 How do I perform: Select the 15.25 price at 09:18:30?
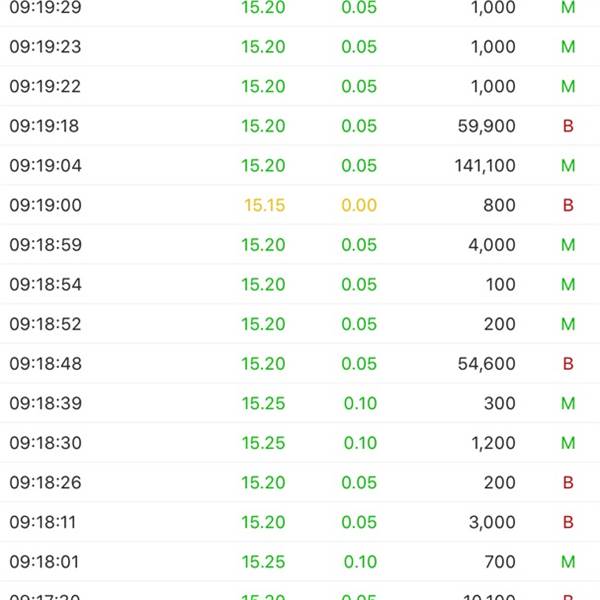263,443
